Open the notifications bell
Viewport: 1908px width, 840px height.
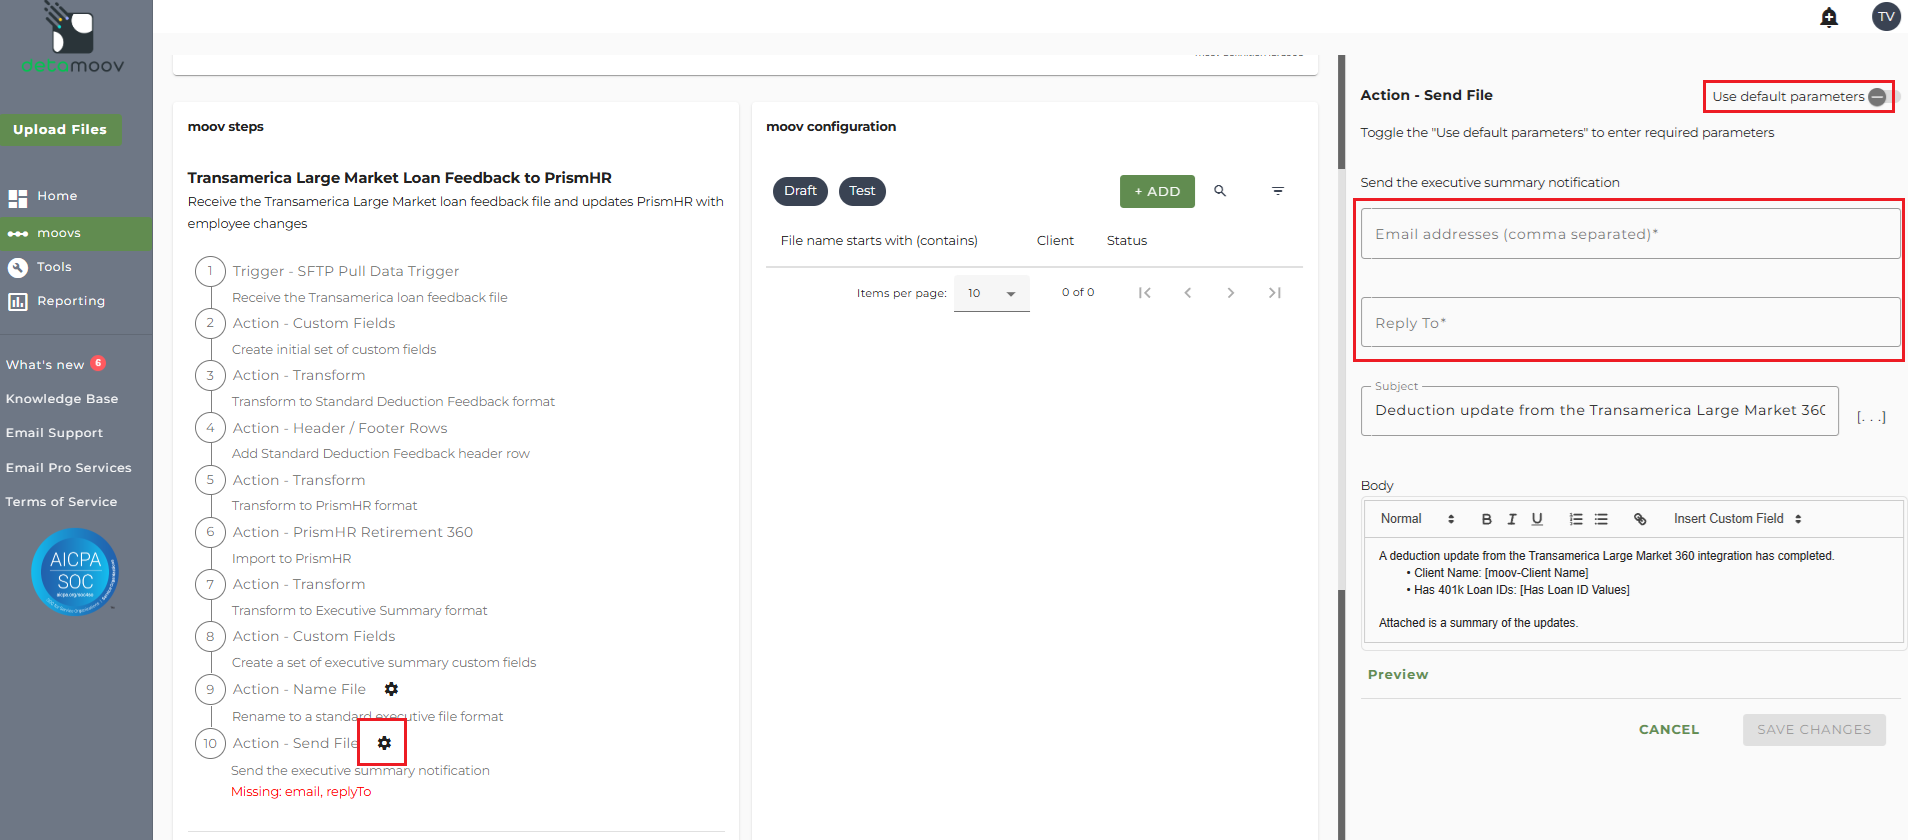click(1829, 17)
